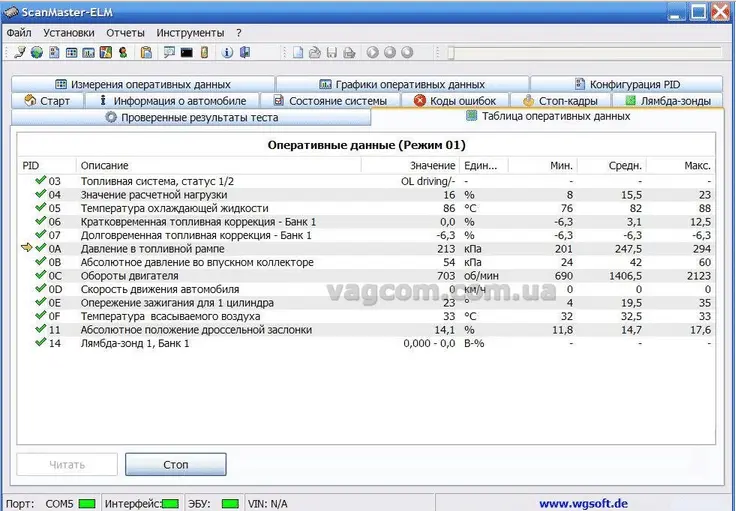Click the green COM5 port status indicator

(x=87, y=504)
